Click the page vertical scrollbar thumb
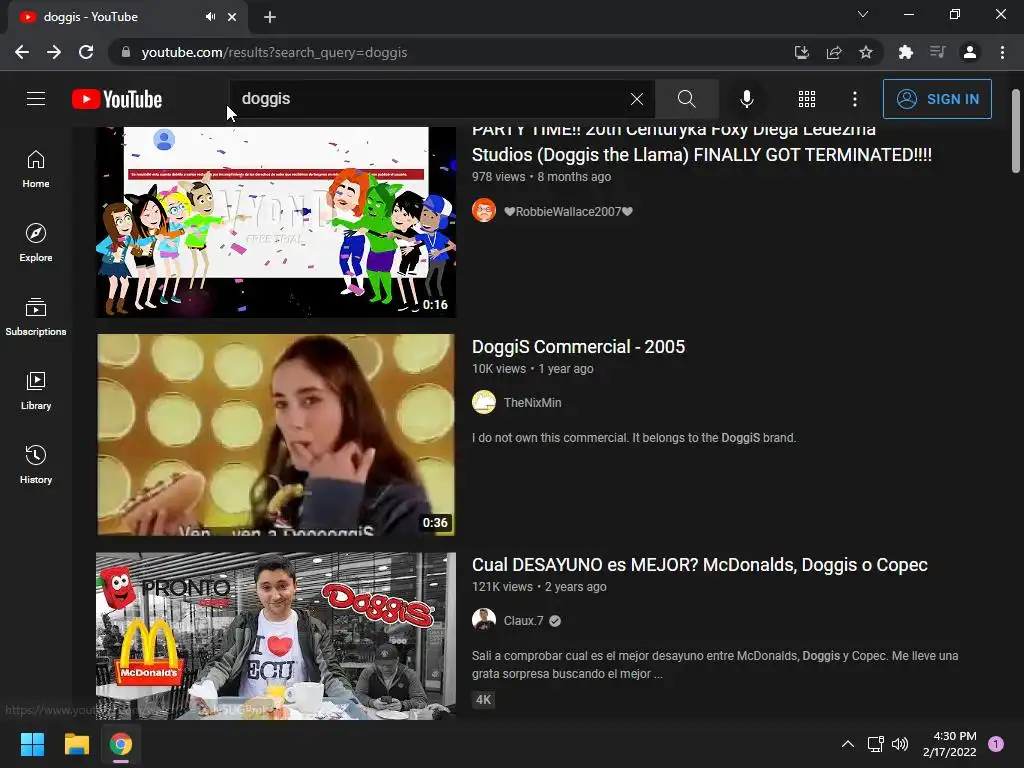The height and width of the screenshot is (768, 1024). coord(1016,131)
